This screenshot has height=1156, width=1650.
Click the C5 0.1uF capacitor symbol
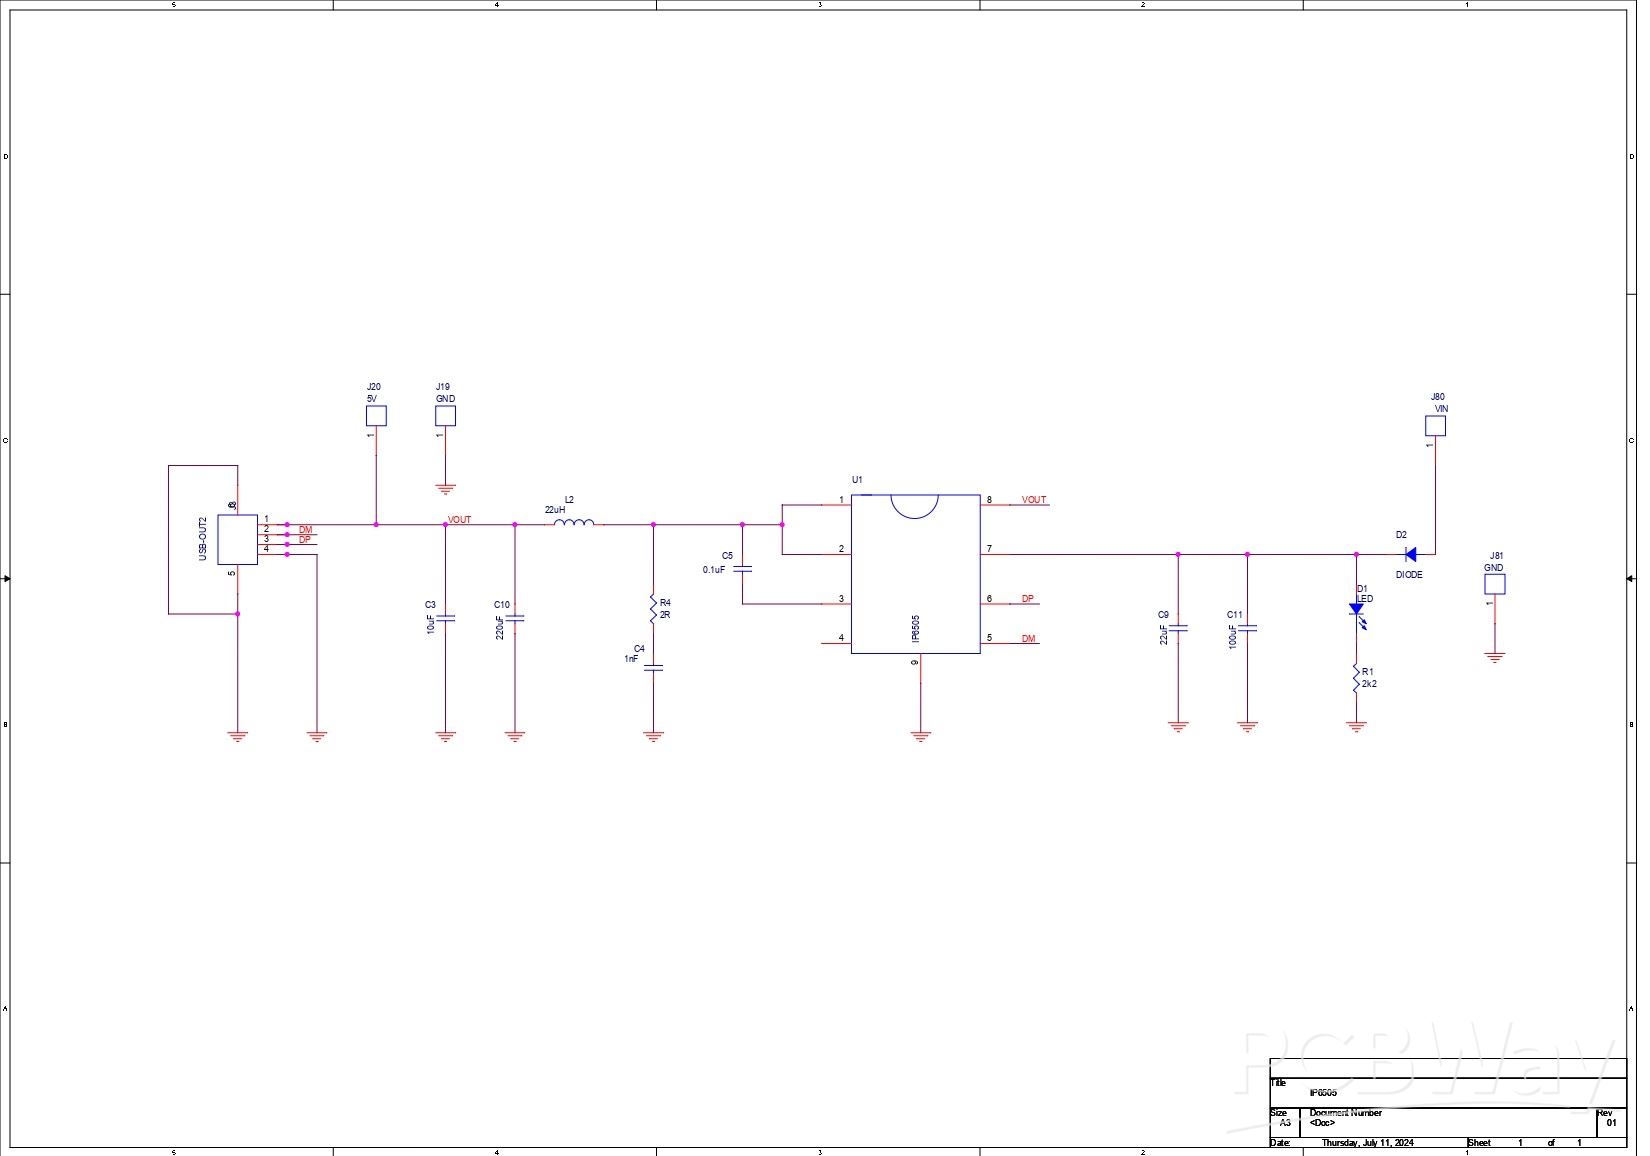(742, 569)
